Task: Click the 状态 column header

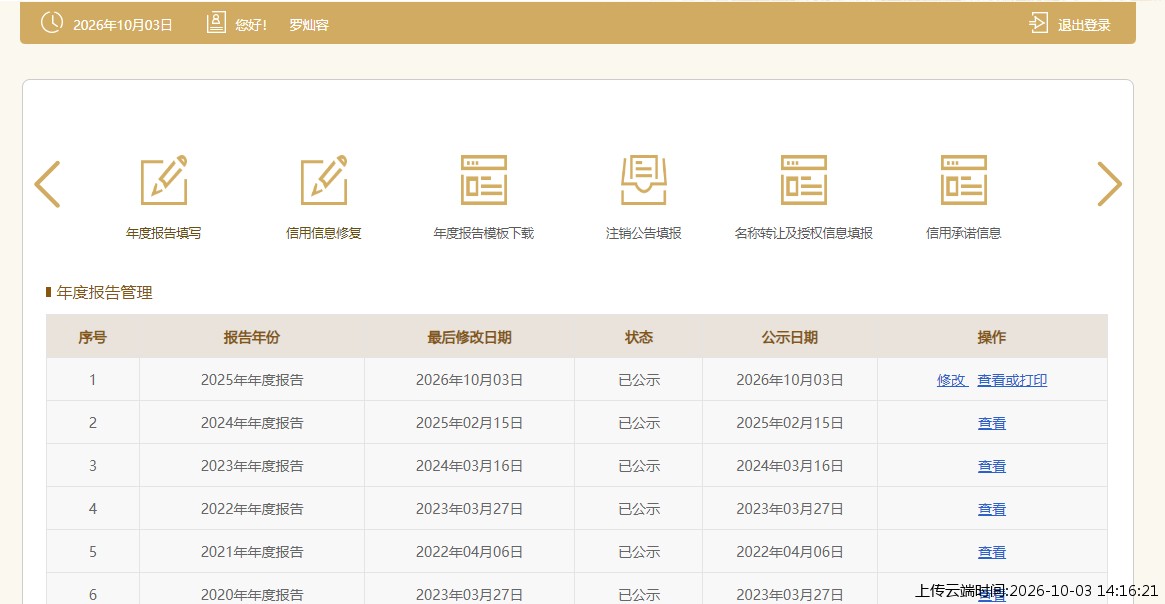Action: point(639,337)
